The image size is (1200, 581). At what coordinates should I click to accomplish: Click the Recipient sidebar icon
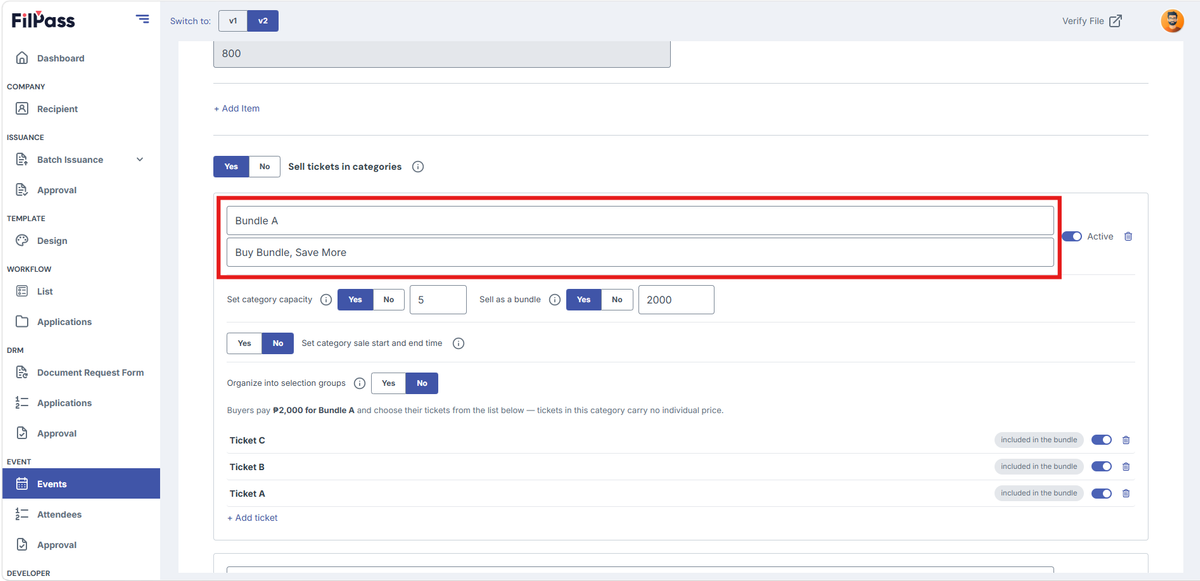point(22,109)
